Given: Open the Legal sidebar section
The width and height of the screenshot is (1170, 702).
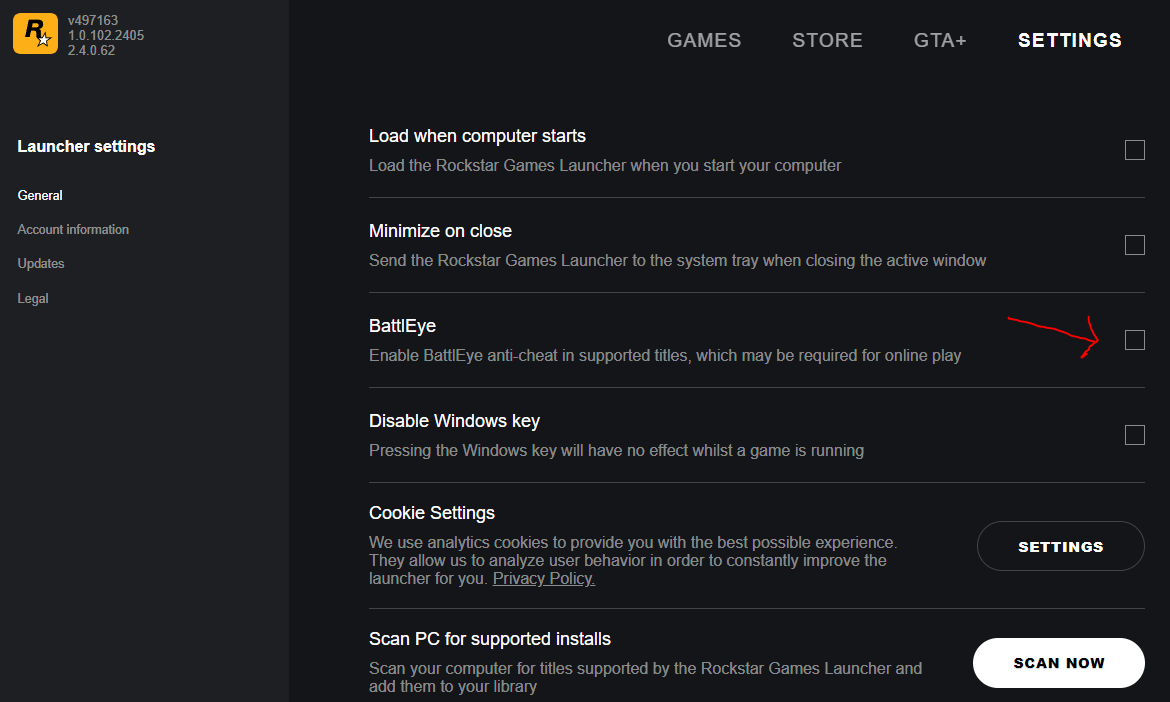Looking at the screenshot, I should point(33,298).
